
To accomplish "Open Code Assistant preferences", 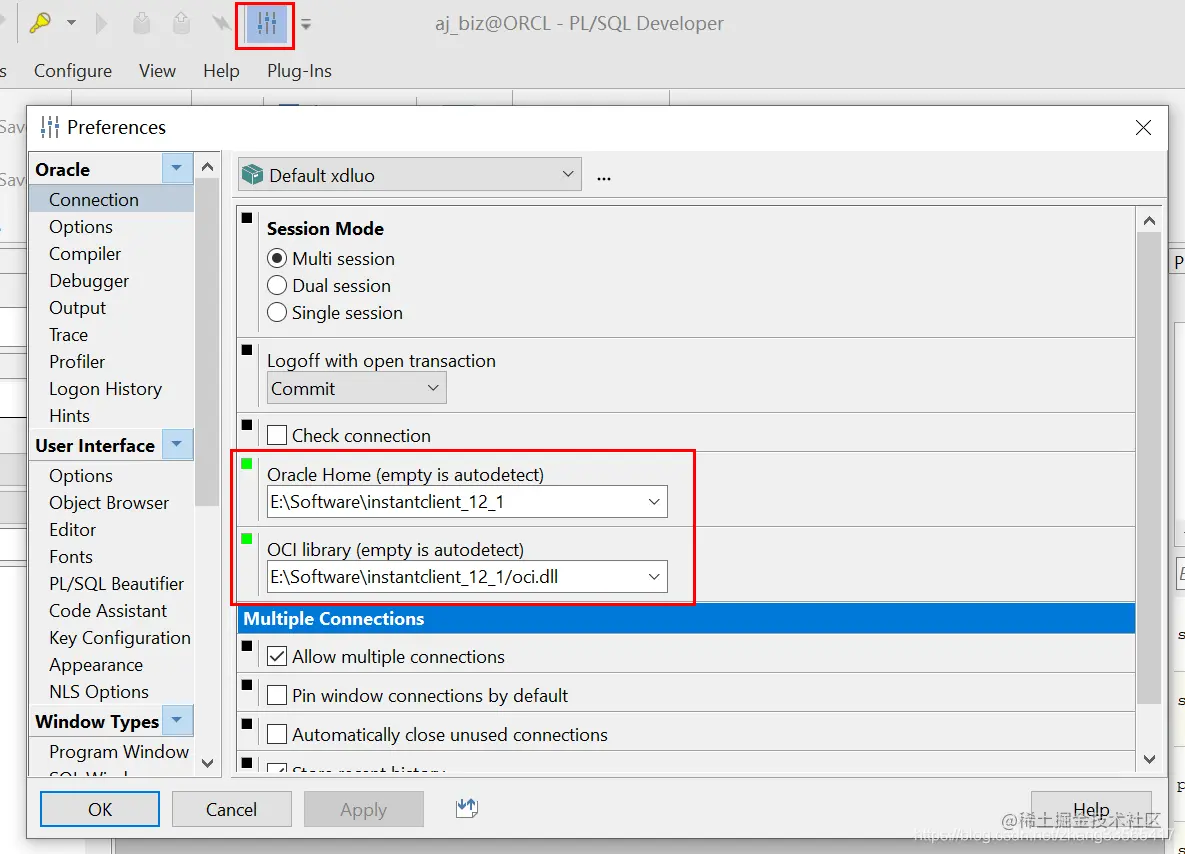I will click(x=108, y=611).
